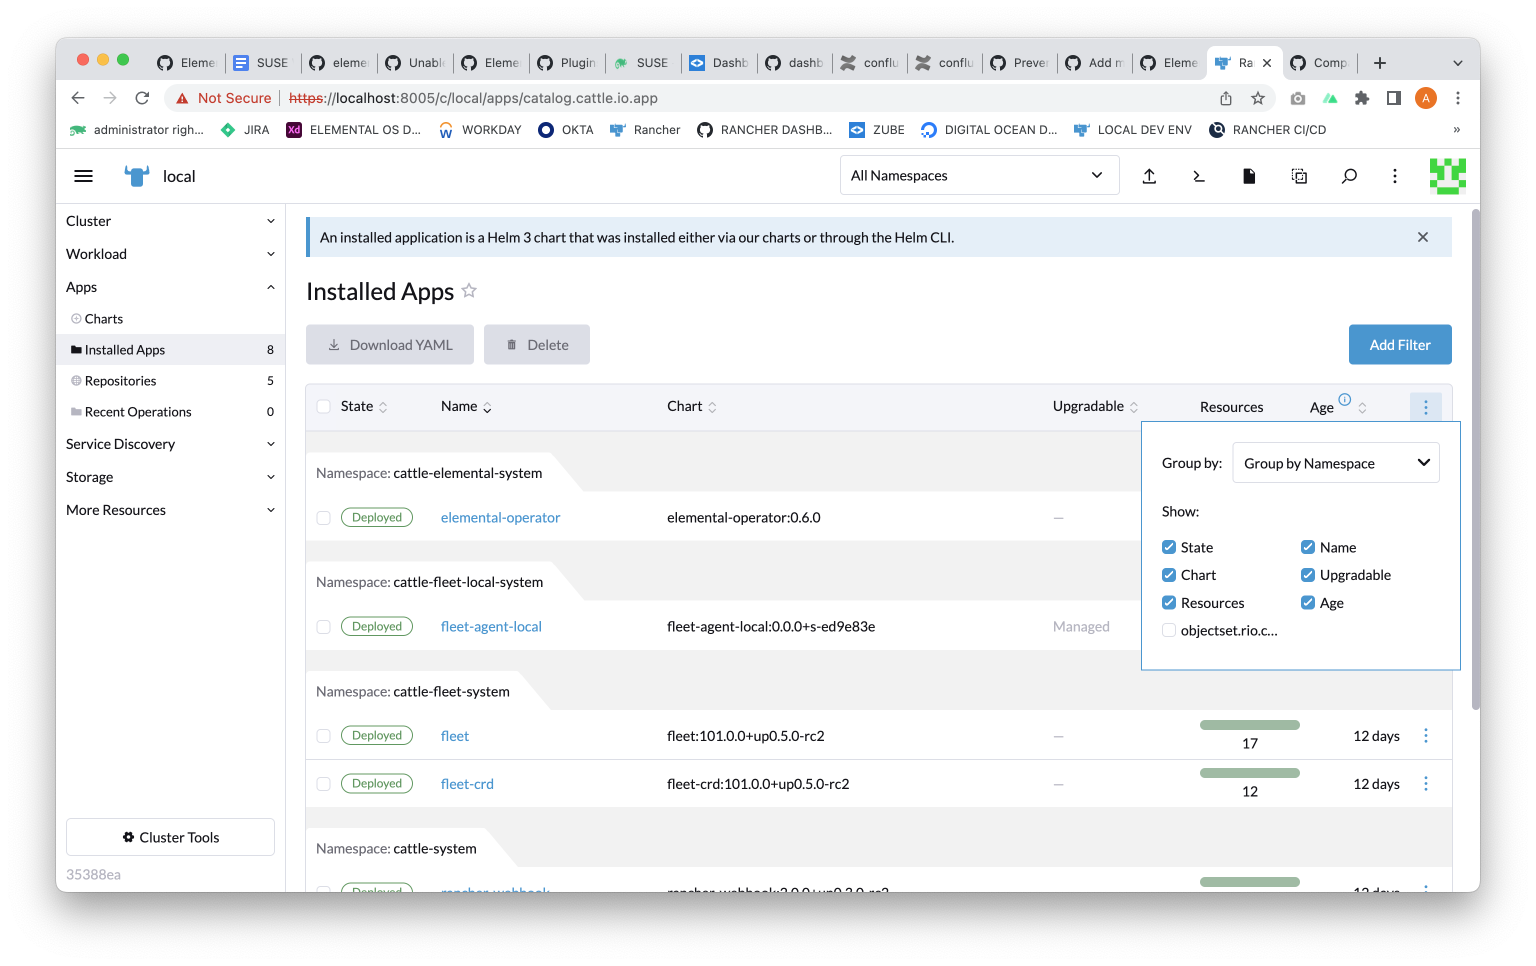Open Group by Namespace dropdown
The width and height of the screenshot is (1536, 966).
(x=1336, y=463)
